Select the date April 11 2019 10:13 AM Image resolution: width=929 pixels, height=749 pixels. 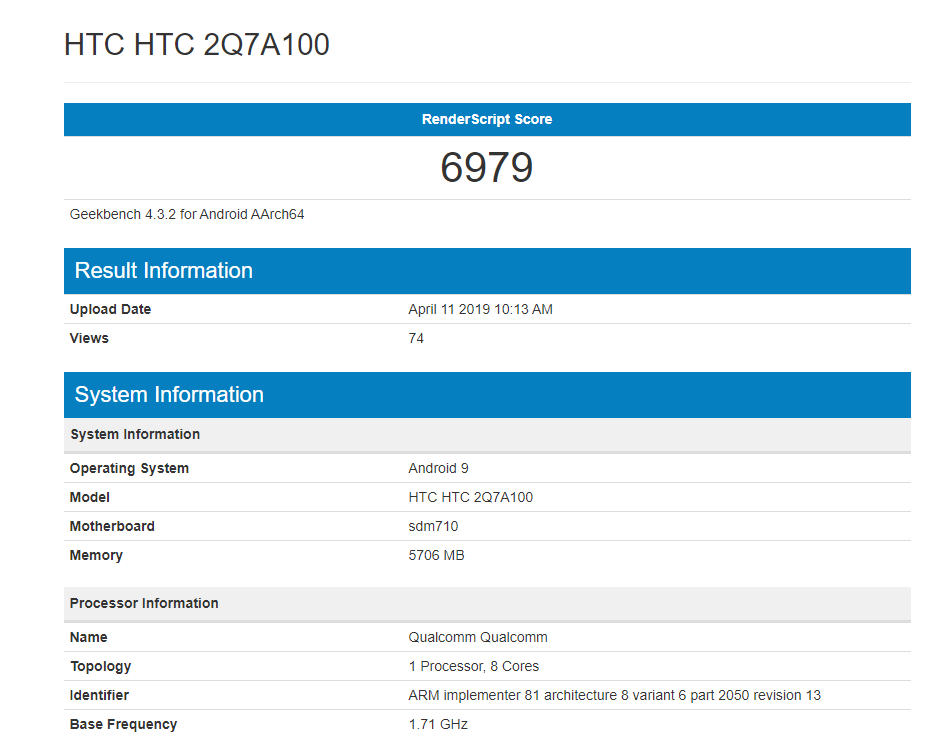(x=480, y=309)
